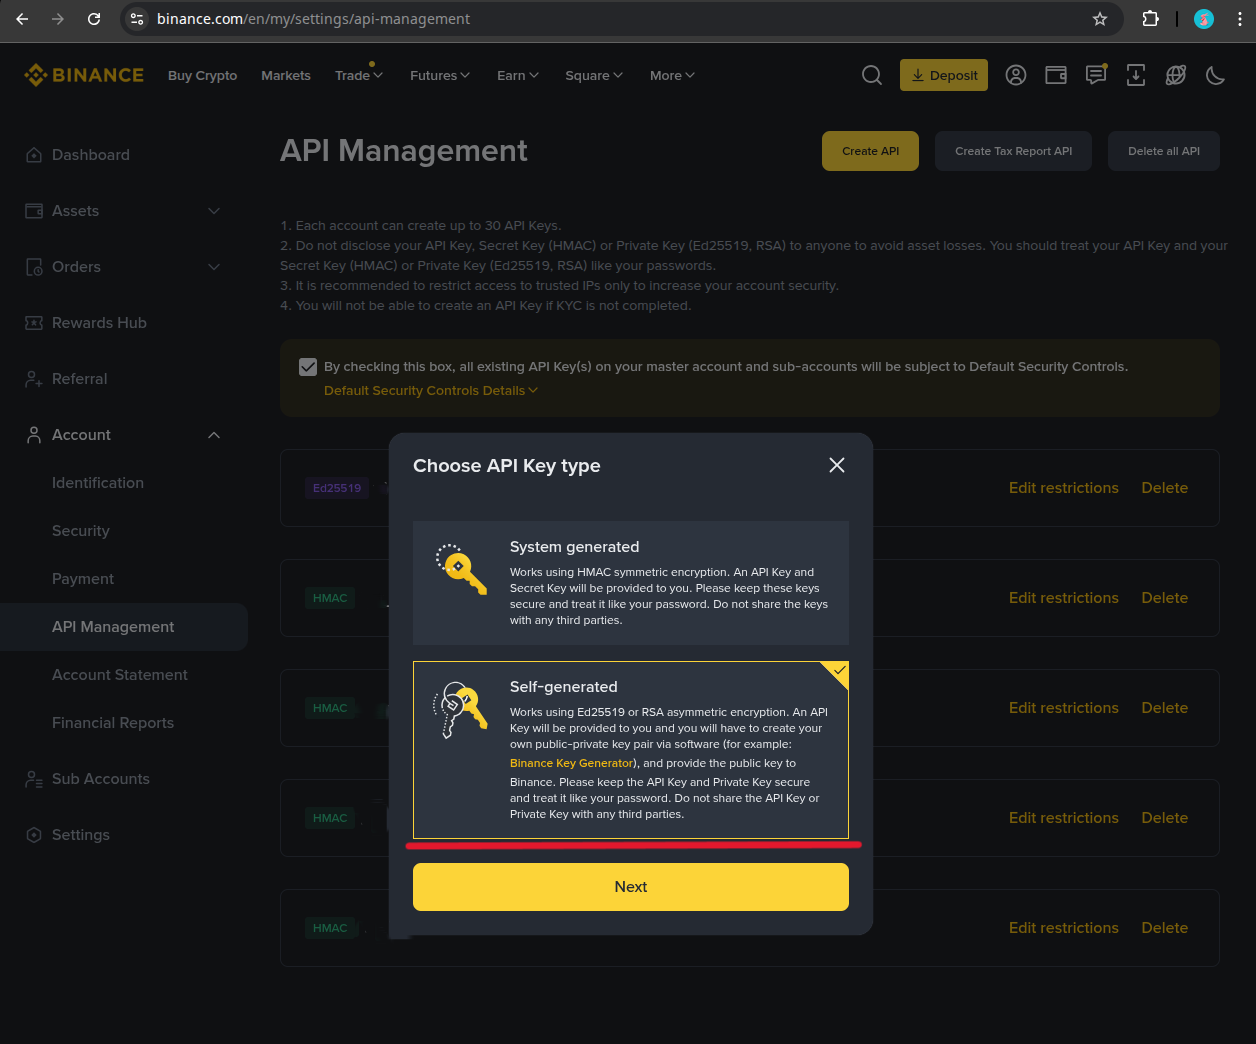Open the More dropdown menu
Viewport: 1256px width, 1044px height.
click(672, 76)
